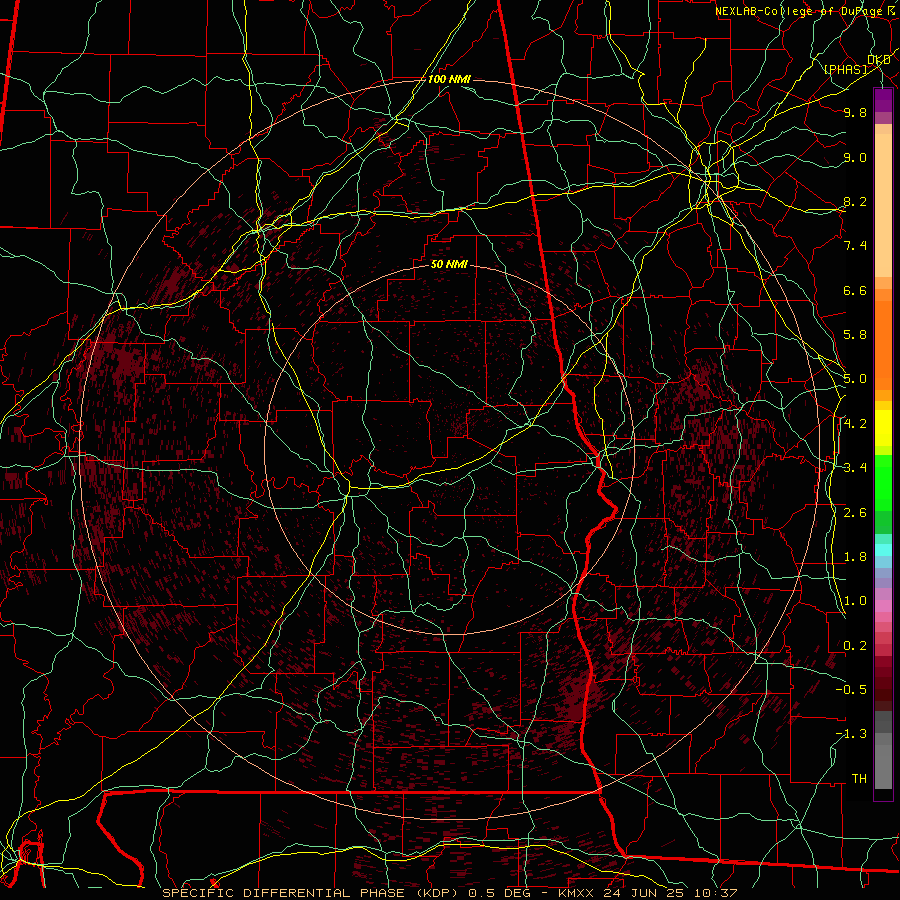
Task: Select the 6.6 scale label
Action: click(x=855, y=290)
